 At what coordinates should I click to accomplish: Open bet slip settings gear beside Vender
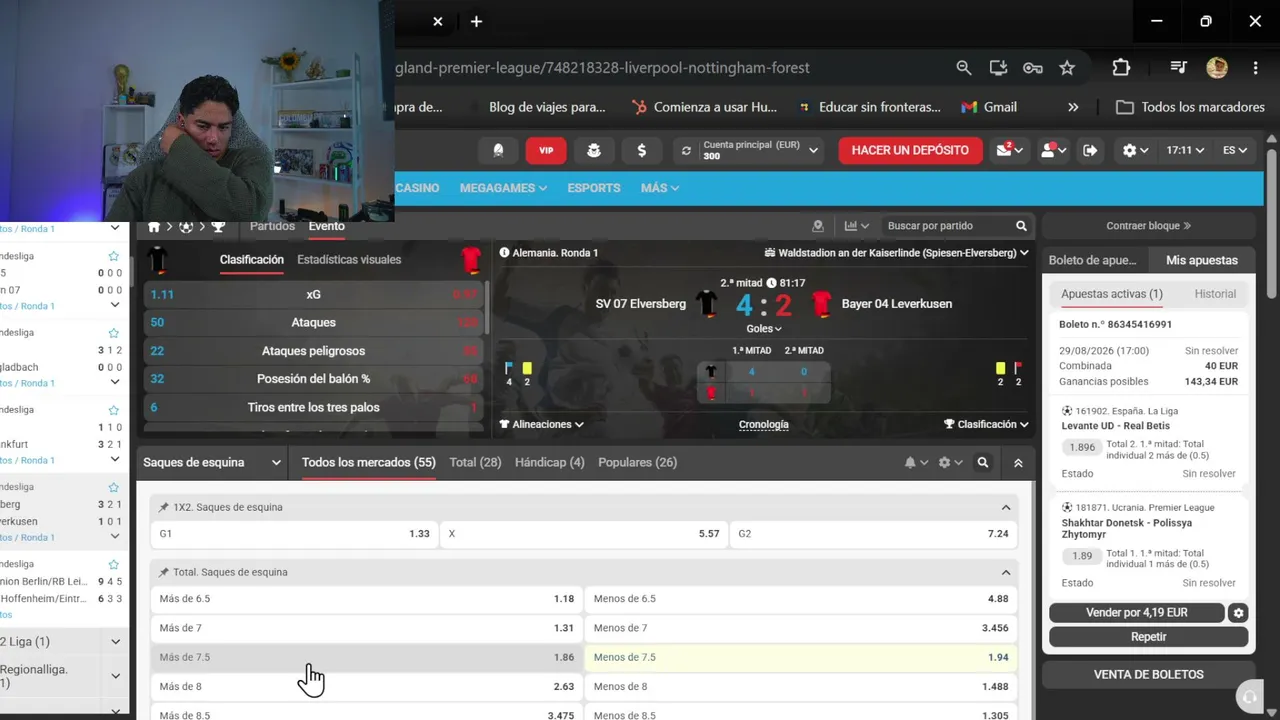coord(1239,613)
